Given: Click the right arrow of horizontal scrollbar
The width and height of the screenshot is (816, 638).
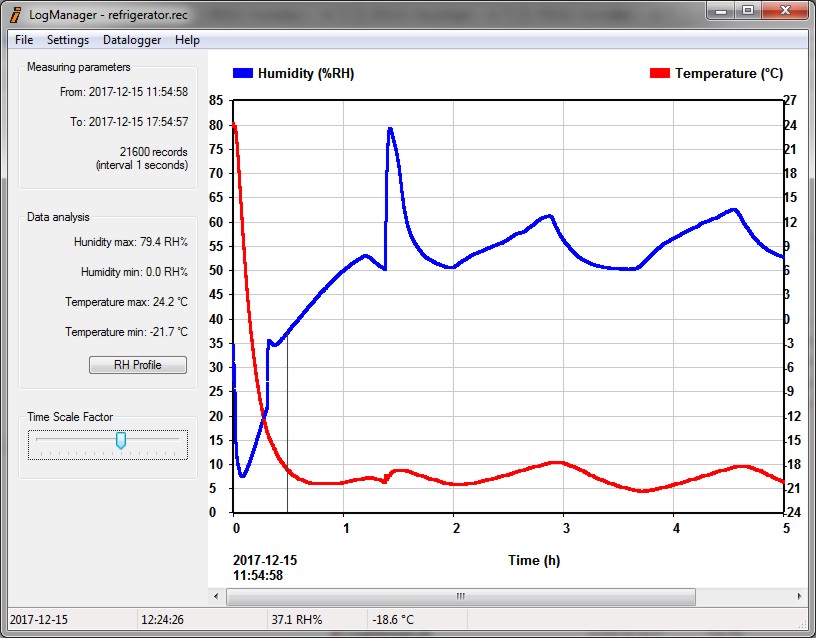Looking at the screenshot, I should coord(799,597).
